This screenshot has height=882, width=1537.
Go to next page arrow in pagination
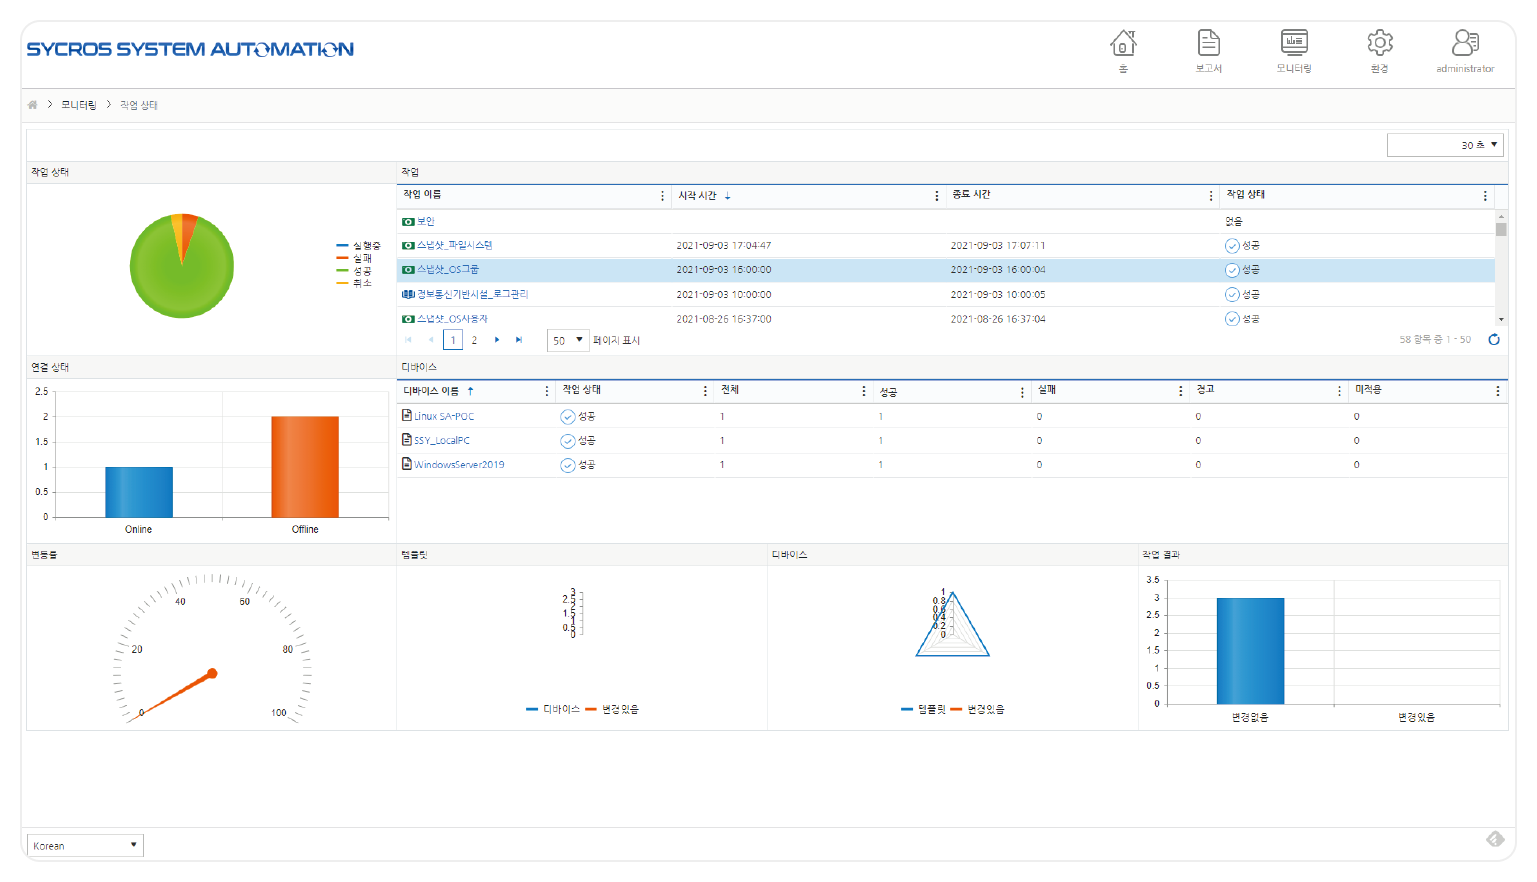pyautogui.click(x=497, y=340)
